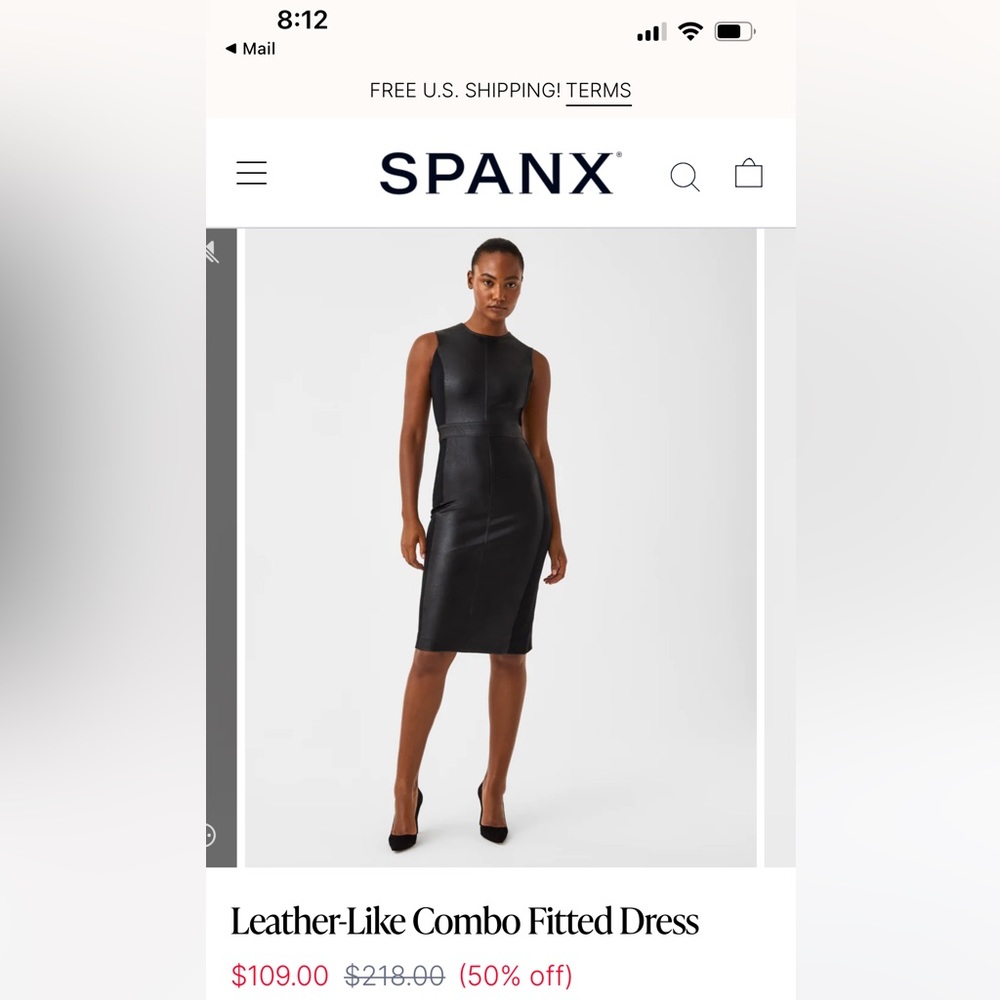
Task: Open the main black dress product photo
Action: [x=501, y=548]
